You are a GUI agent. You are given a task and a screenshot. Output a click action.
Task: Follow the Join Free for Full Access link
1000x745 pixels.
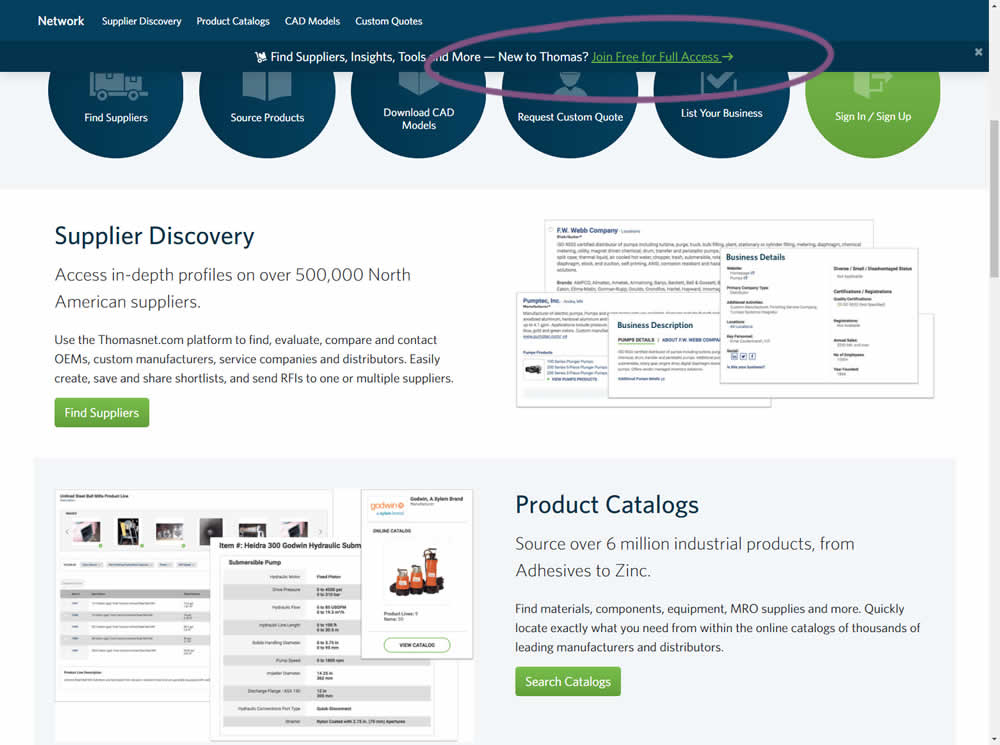click(662, 57)
